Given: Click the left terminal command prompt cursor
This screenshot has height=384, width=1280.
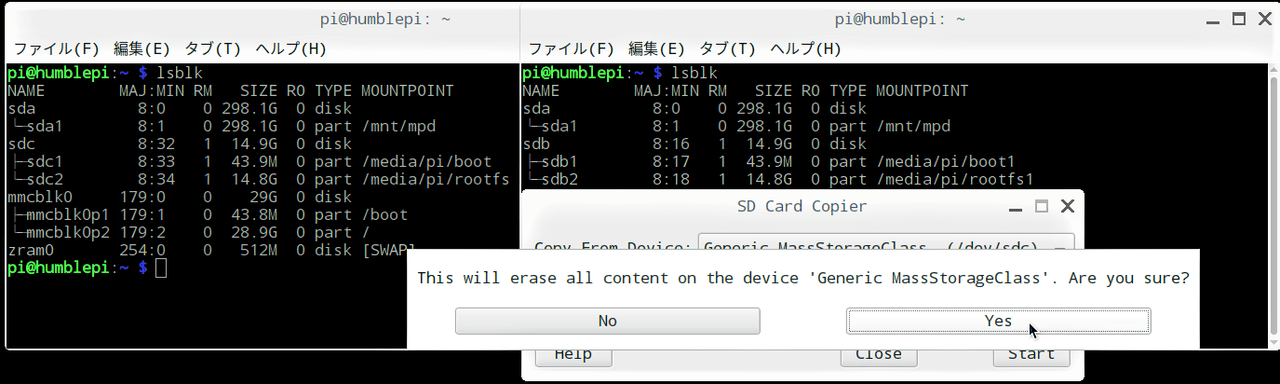Looking at the screenshot, I should 162,268.
